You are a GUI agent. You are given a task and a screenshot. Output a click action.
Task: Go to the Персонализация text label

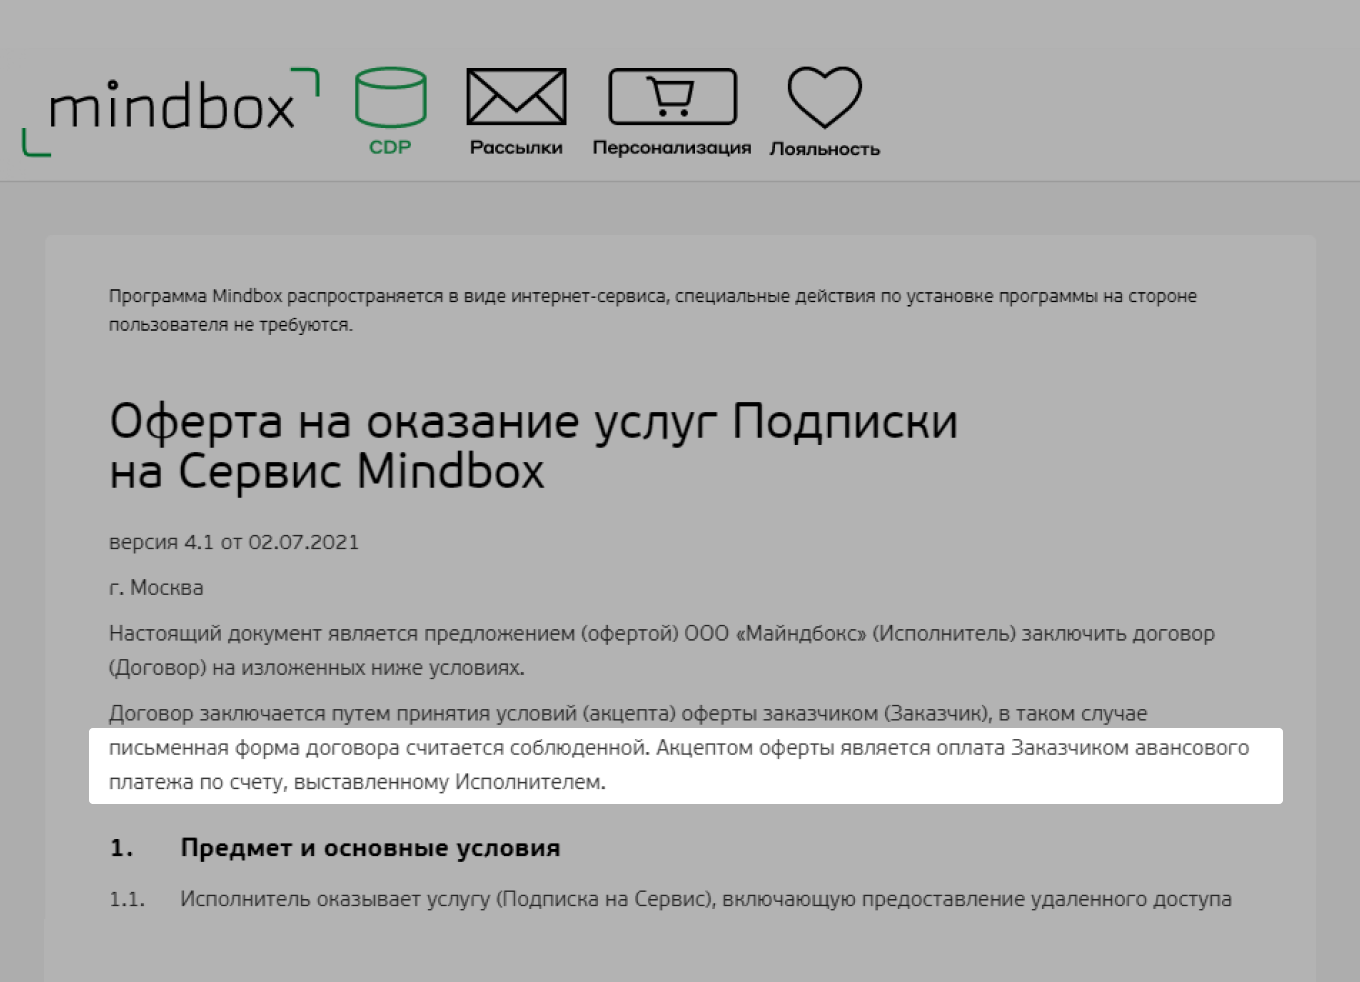click(x=671, y=148)
